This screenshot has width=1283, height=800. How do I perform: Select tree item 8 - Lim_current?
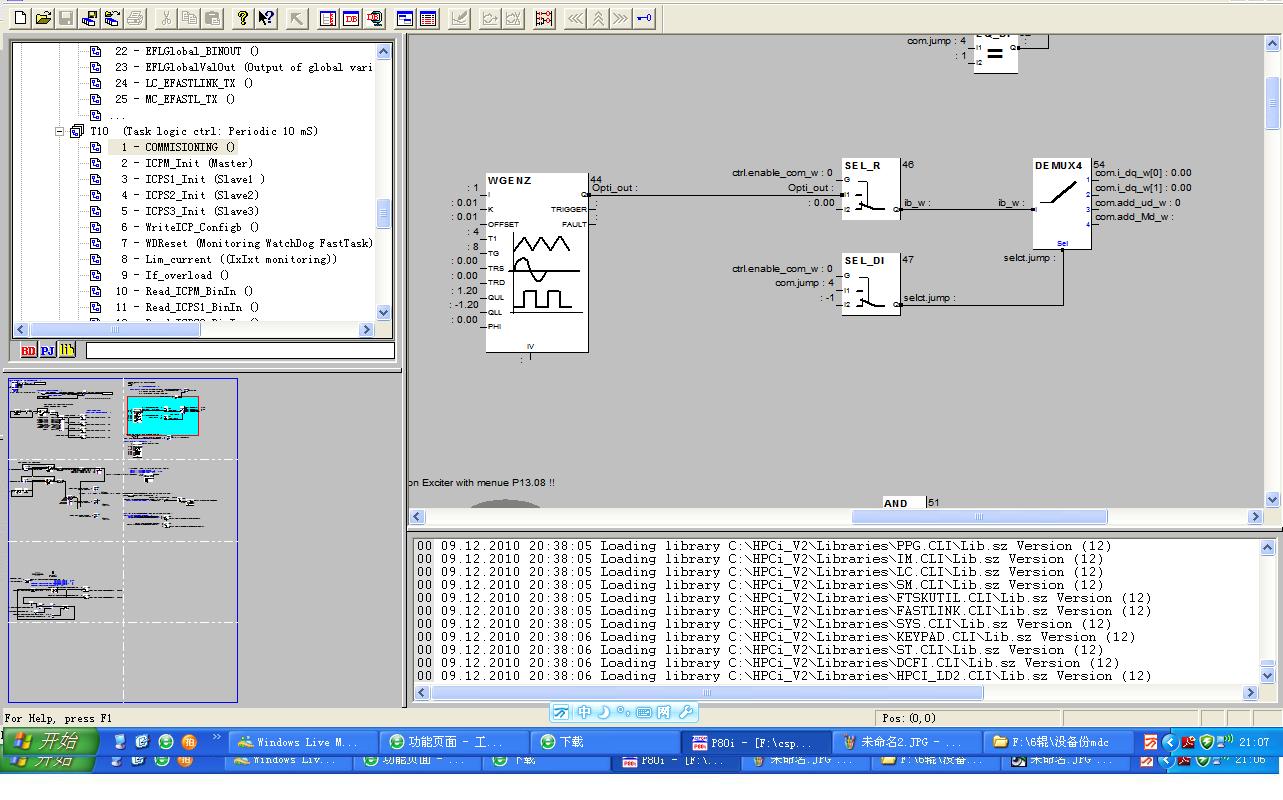click(x=240, y=259)
